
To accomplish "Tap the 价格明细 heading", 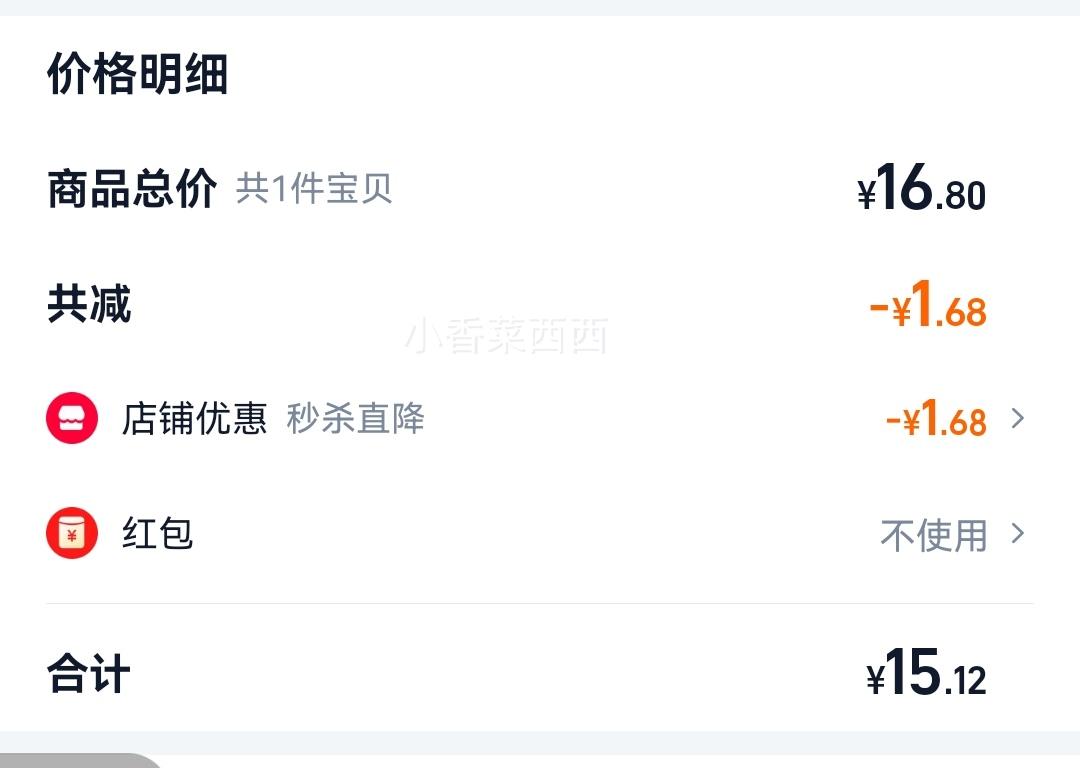I will tap(138, 73).
